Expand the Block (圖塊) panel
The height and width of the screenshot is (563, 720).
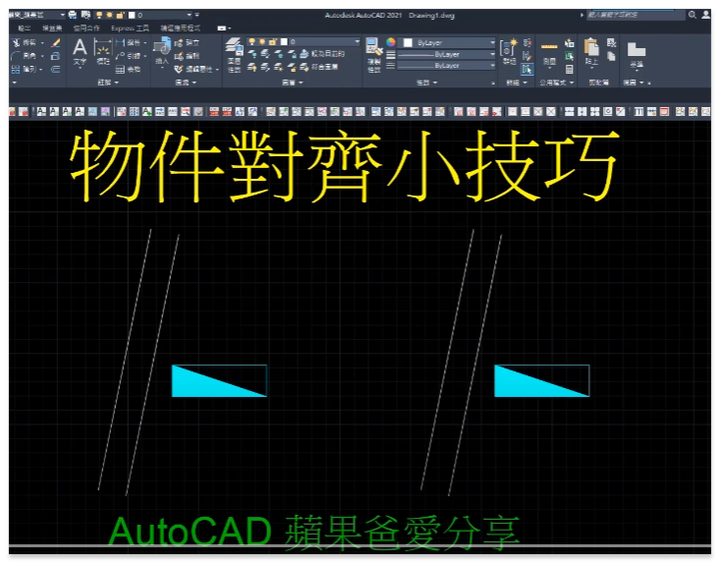[x=186, y=82]
